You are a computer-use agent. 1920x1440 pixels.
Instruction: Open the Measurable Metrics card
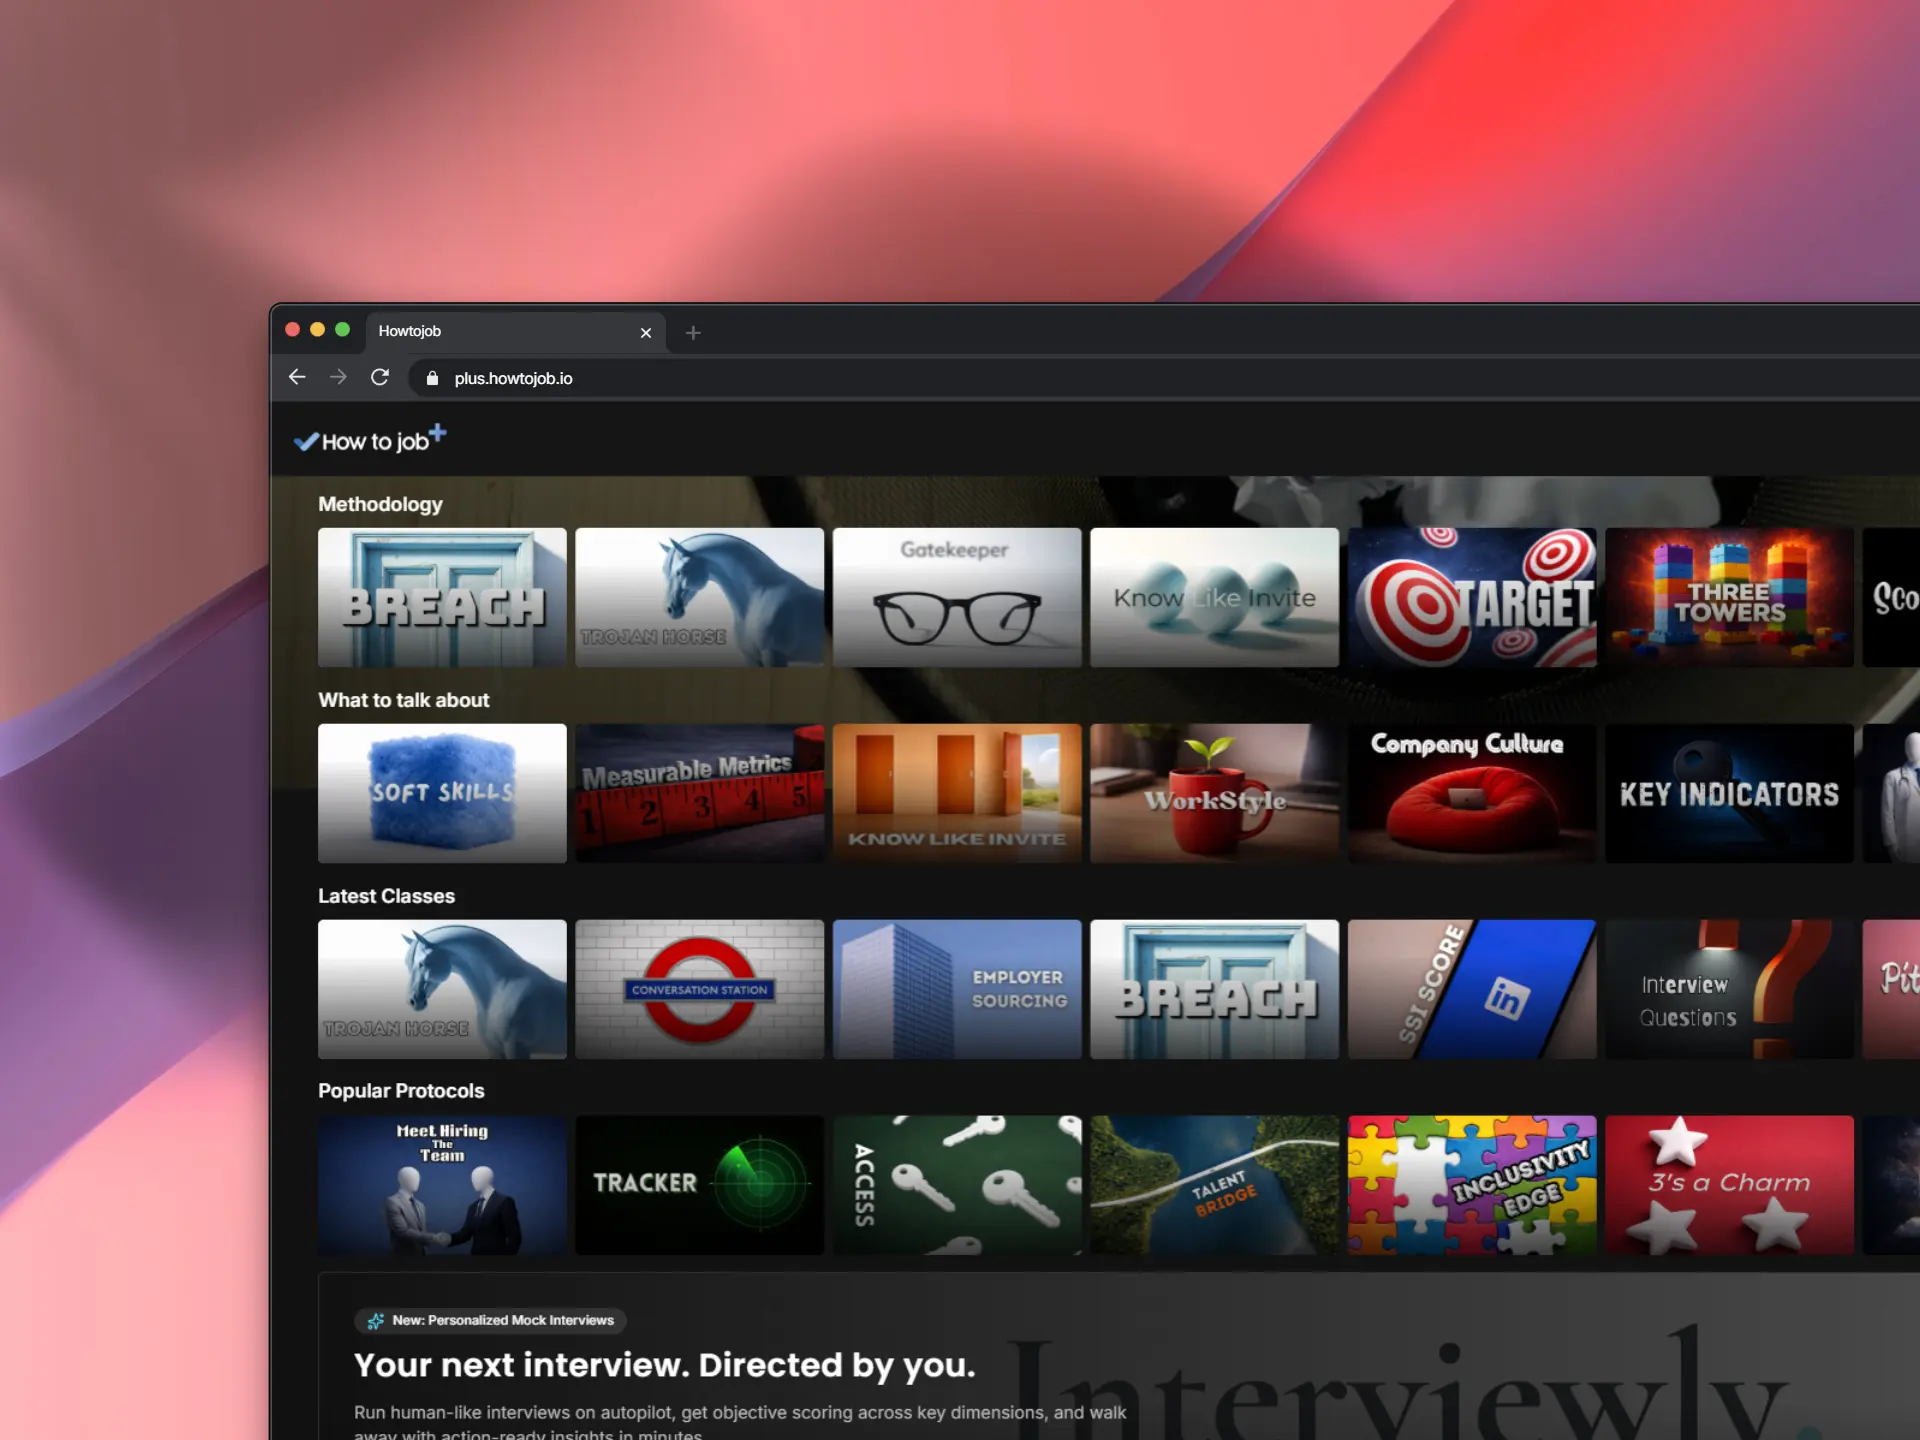699,793
